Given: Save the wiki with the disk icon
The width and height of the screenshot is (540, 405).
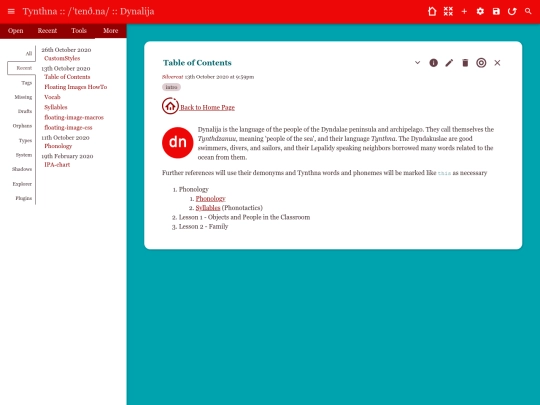Looking at the screenshot, I should coord(496,11).
